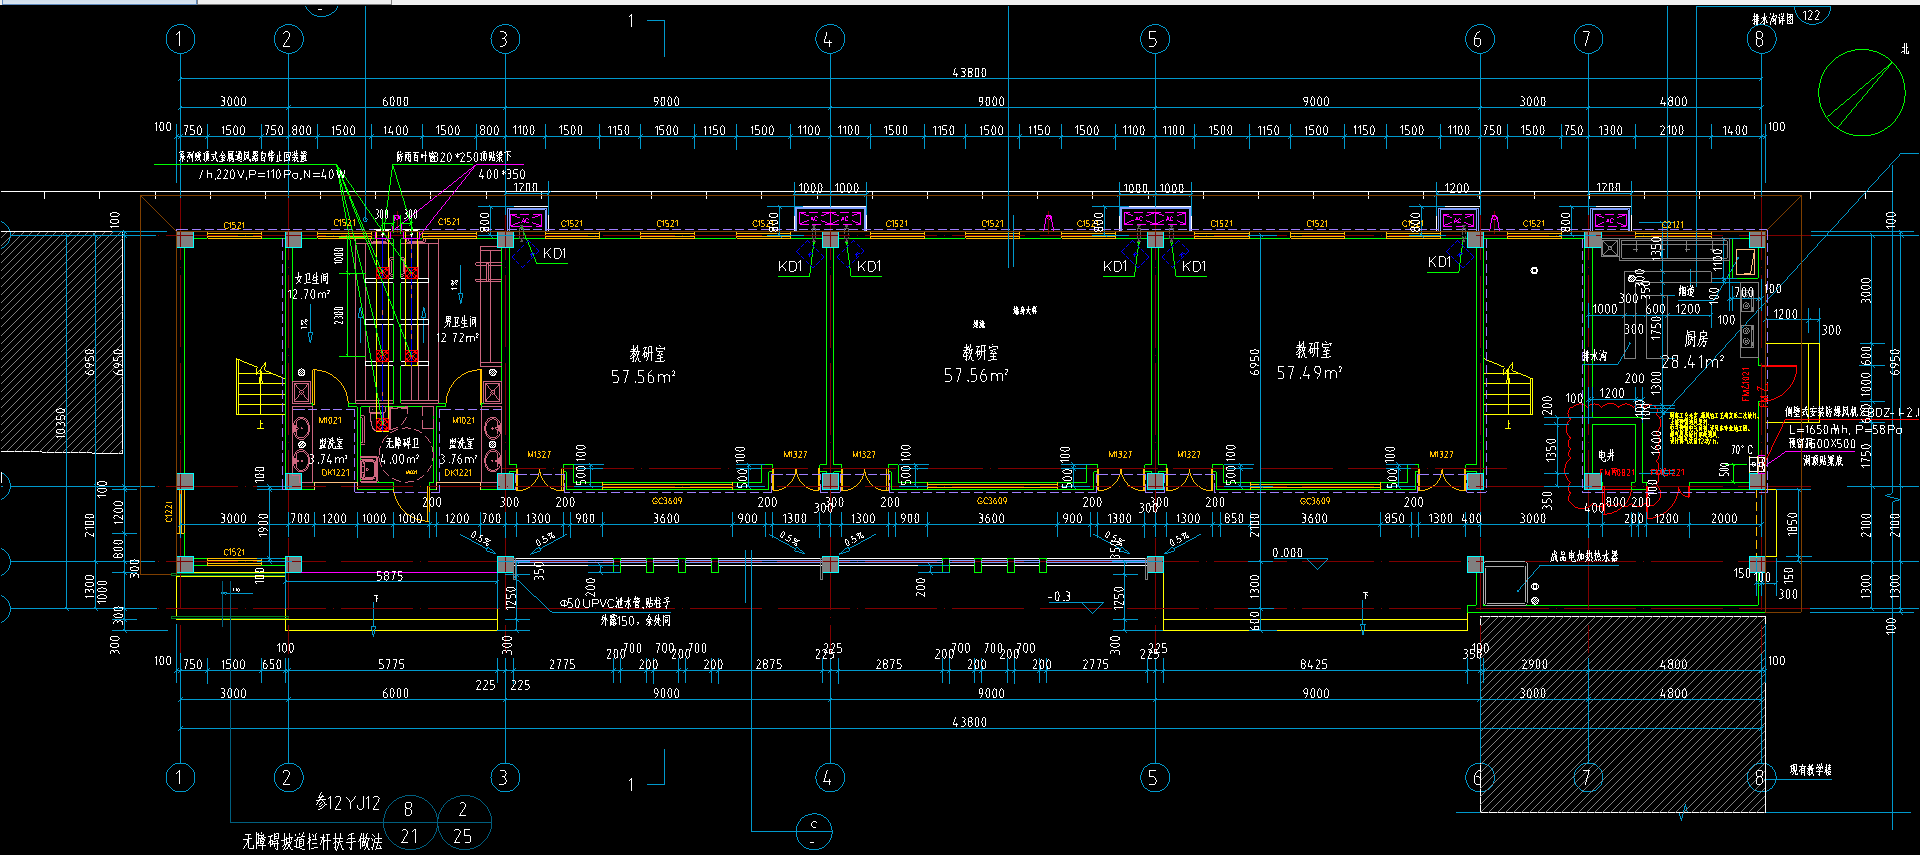Click the 现有教学楼 label
This screenshot has width=1920, height=855.
coord(1811,770)
